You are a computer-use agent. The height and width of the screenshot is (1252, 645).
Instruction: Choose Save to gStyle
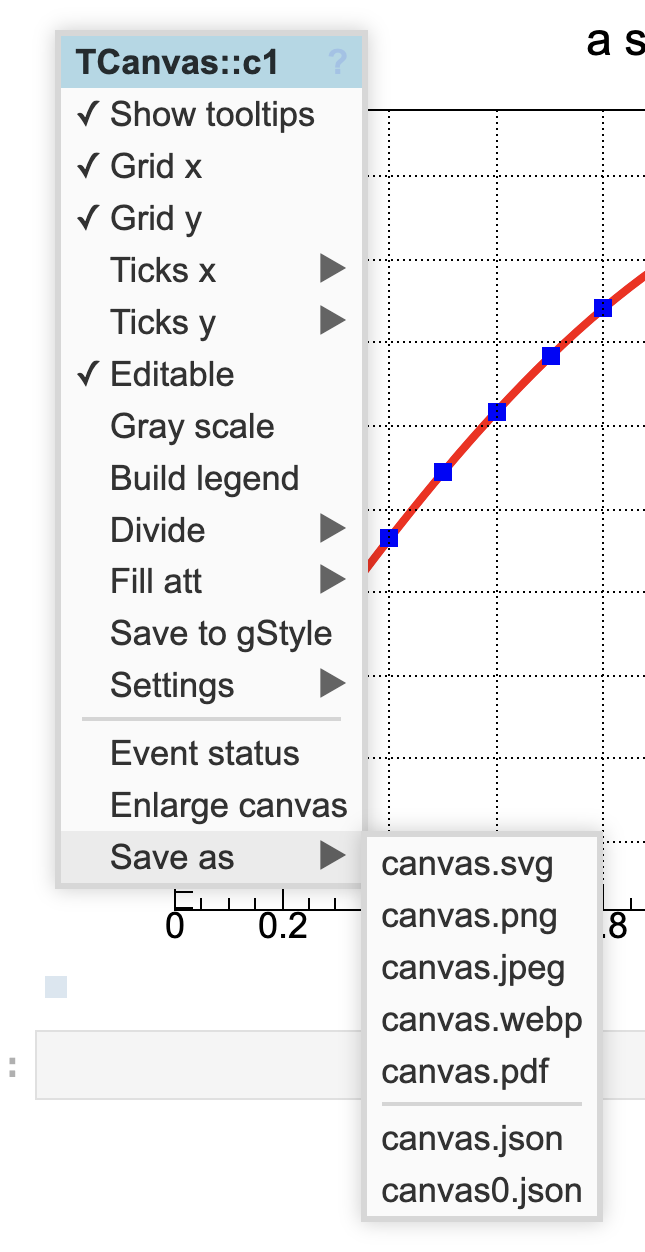(221, 634)
